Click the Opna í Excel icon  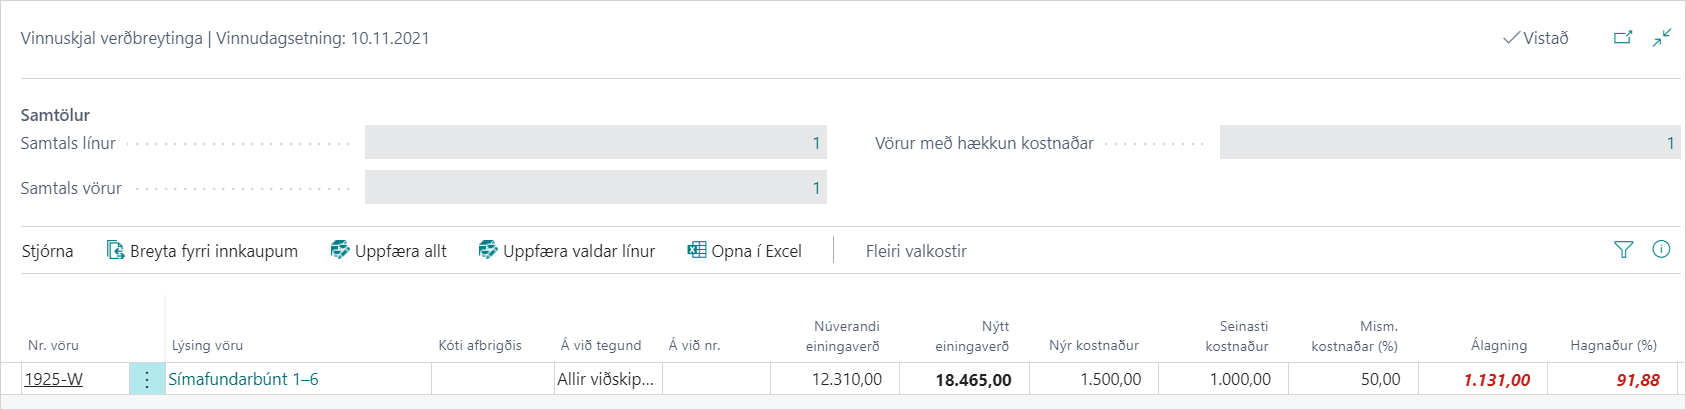tap(697, 251)
